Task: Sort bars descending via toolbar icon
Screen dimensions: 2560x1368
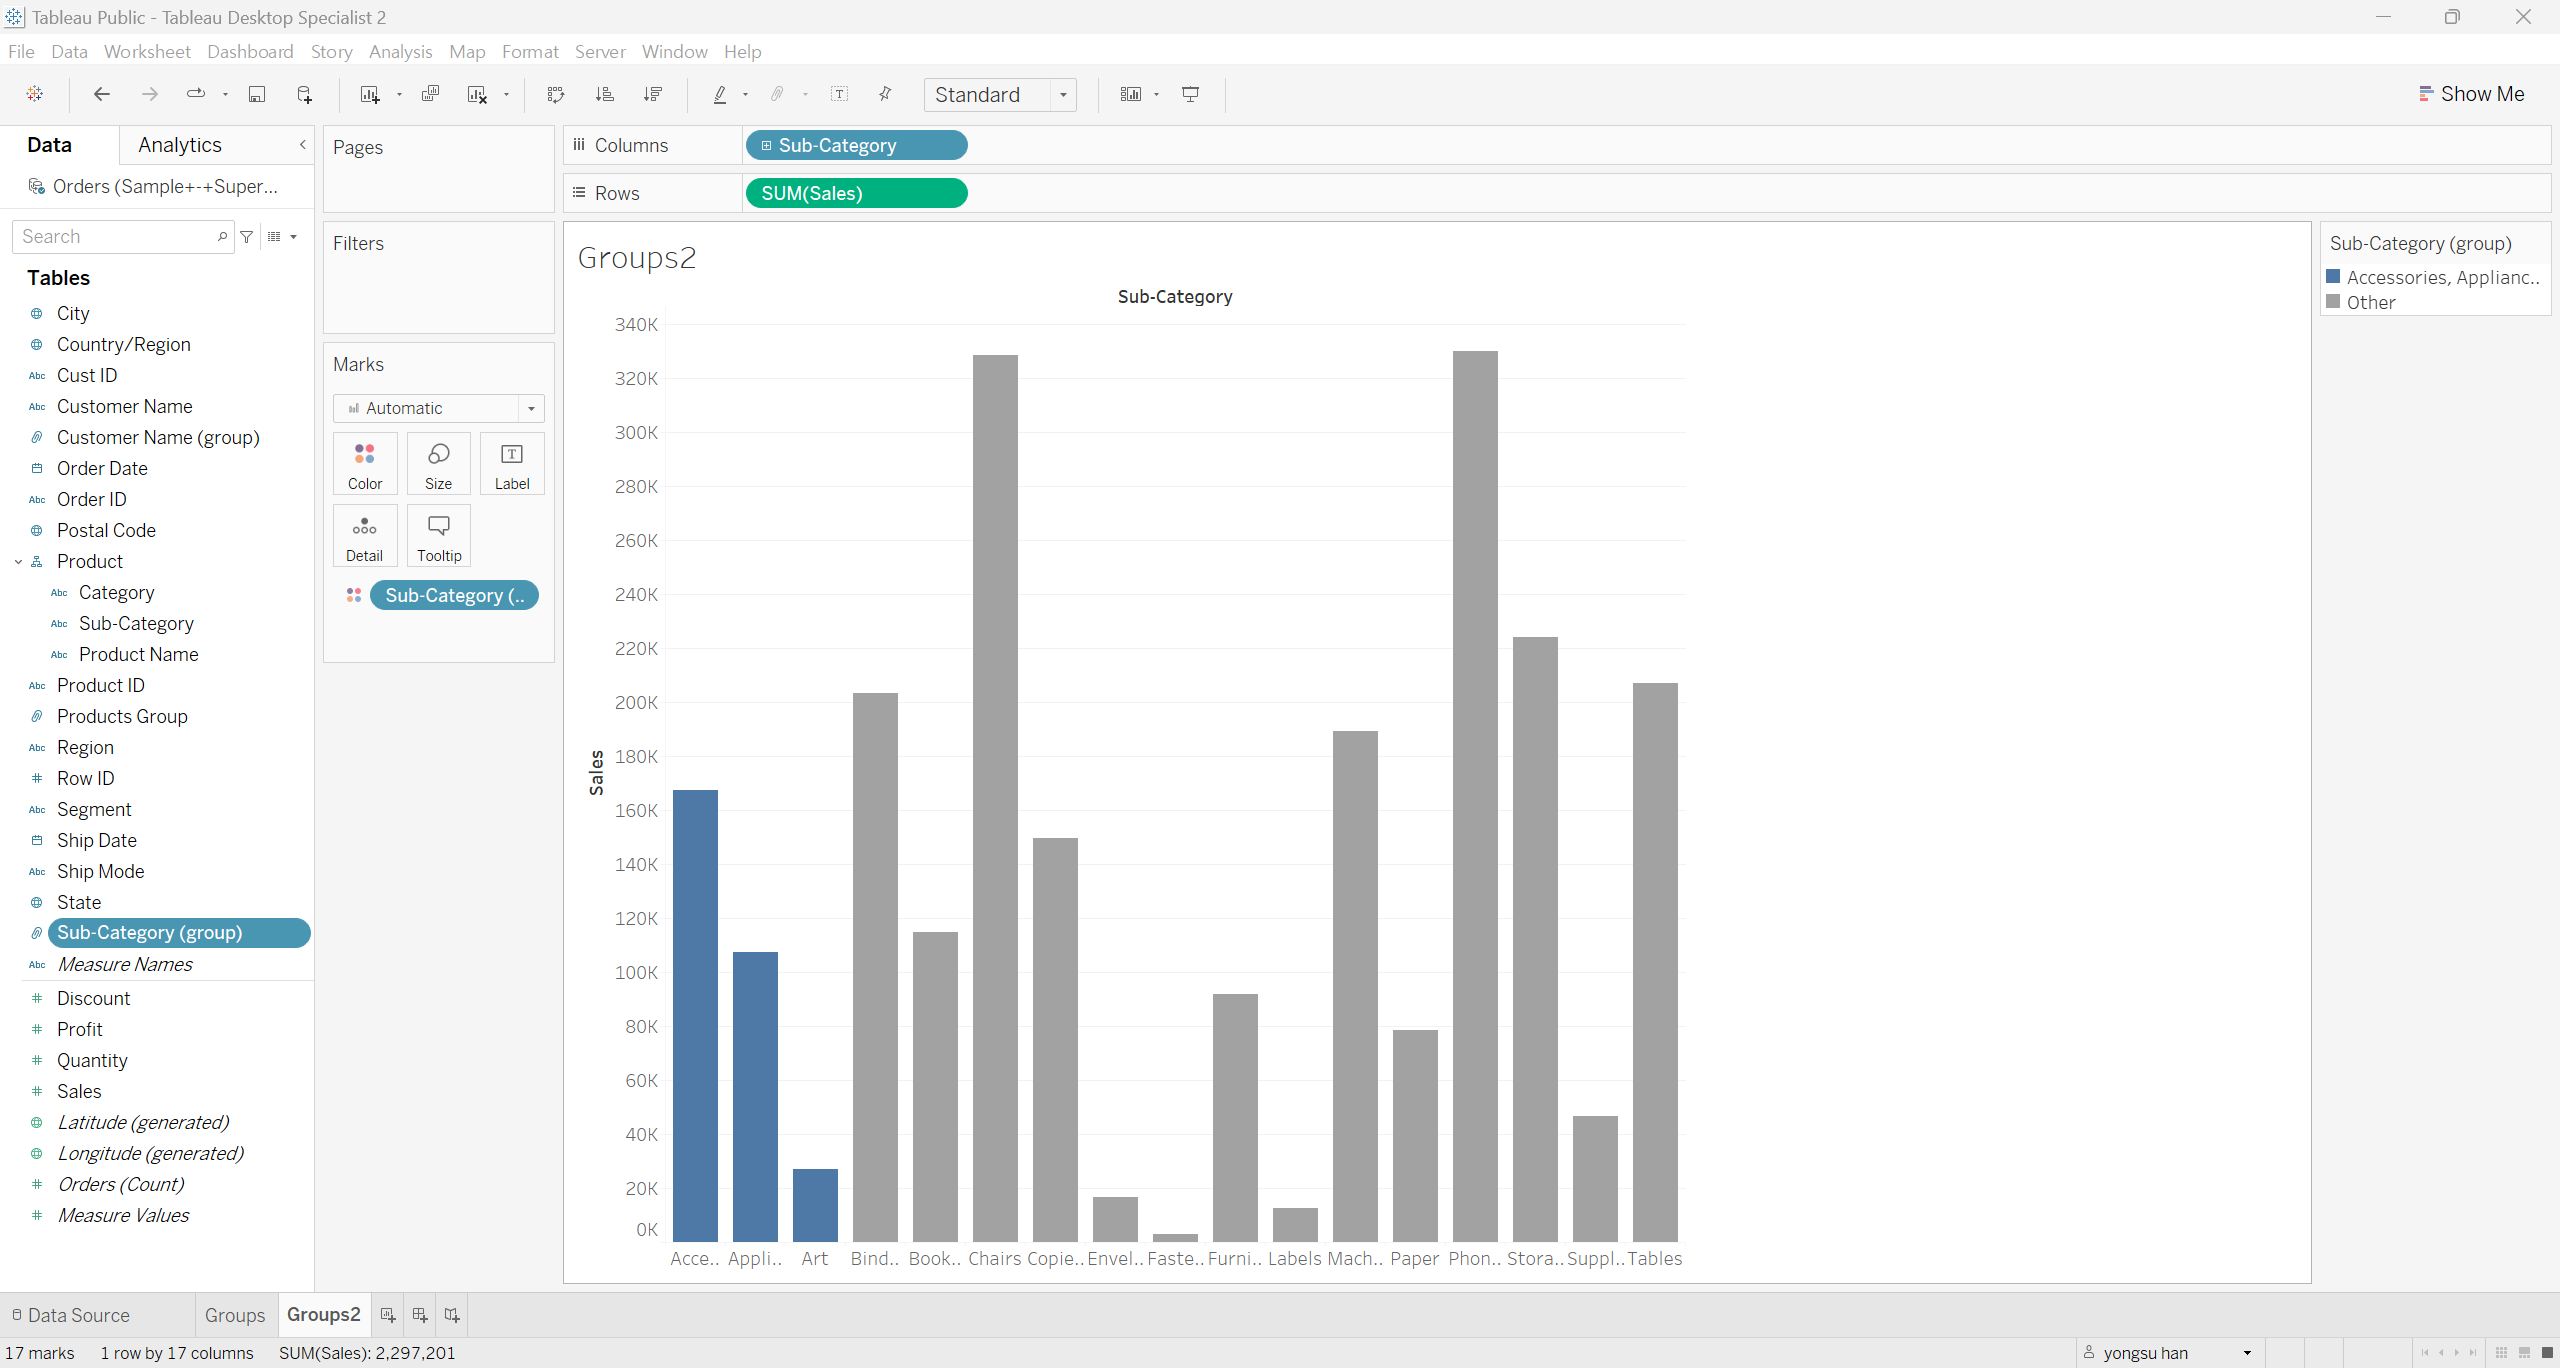Action: click(653, 94)
